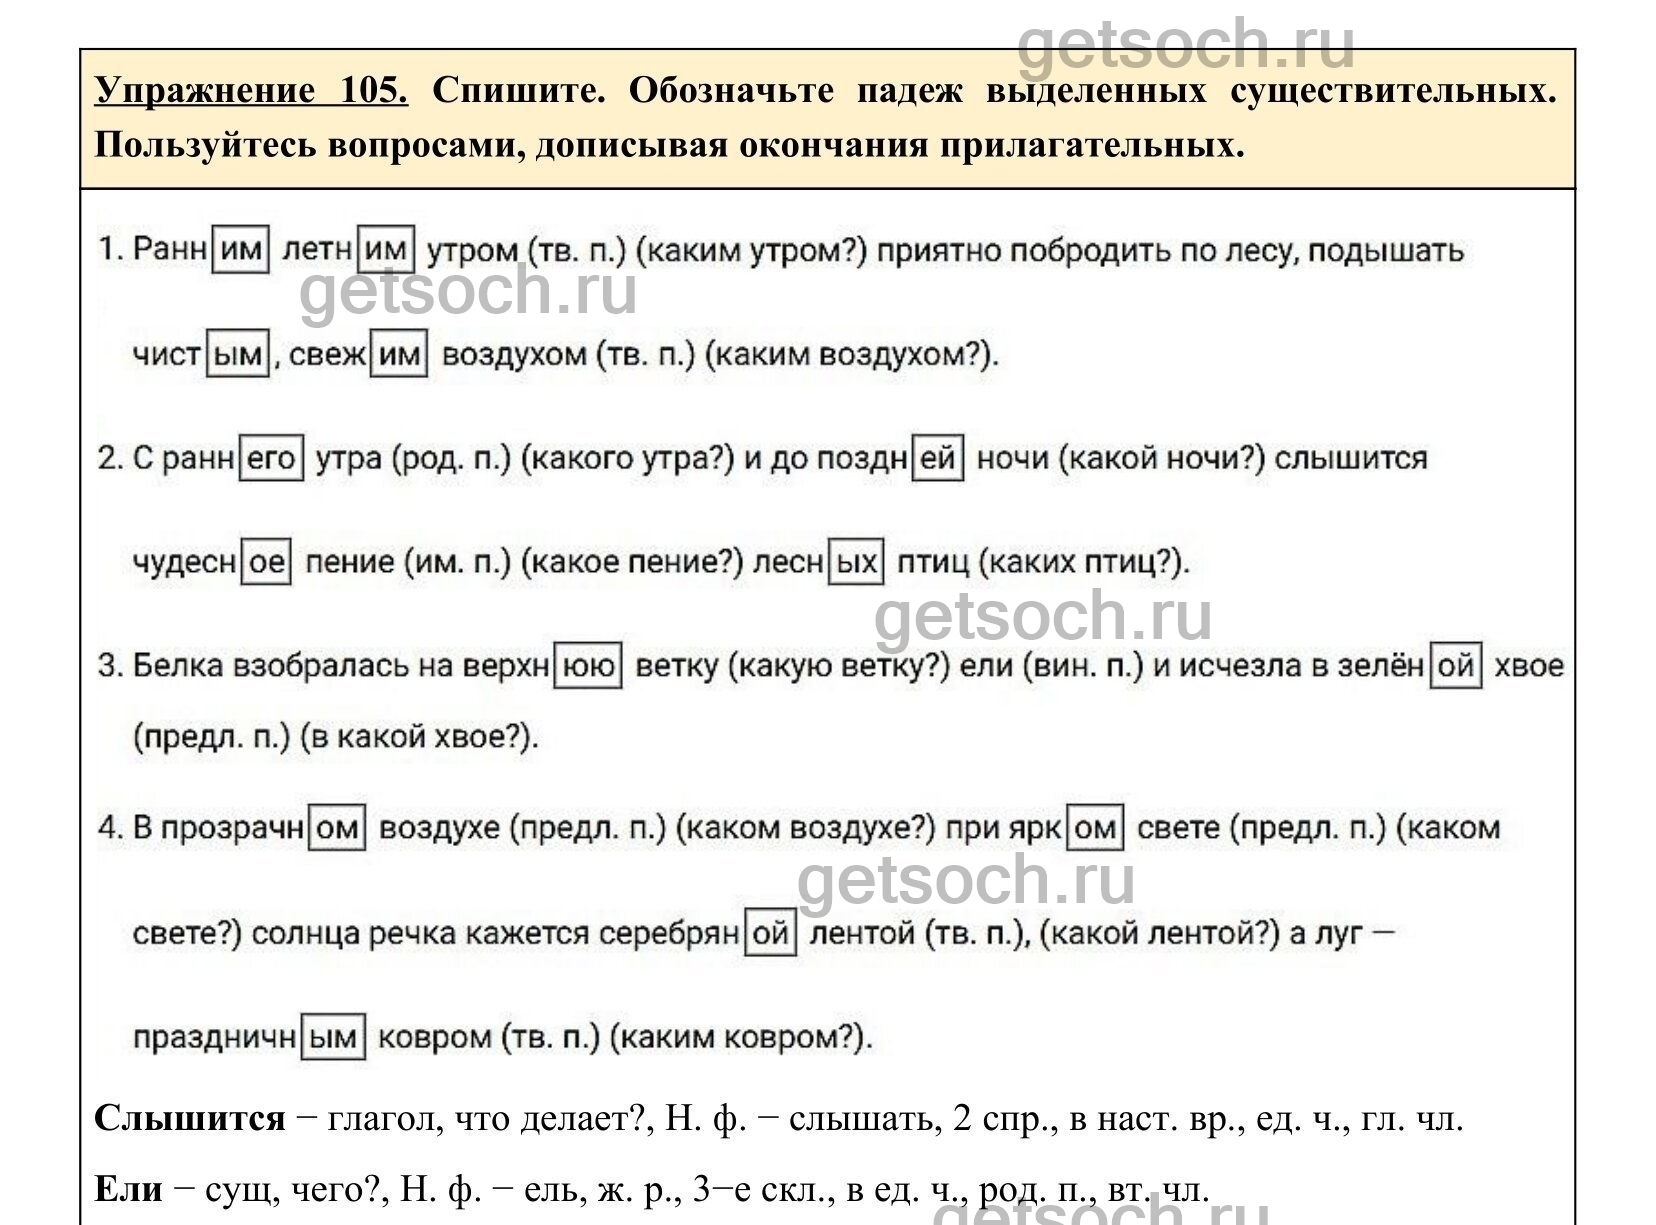Select the boxed ending "ых" in "лесных"
Viewport: 1656px width, 1225px height.
click(857, 562)
